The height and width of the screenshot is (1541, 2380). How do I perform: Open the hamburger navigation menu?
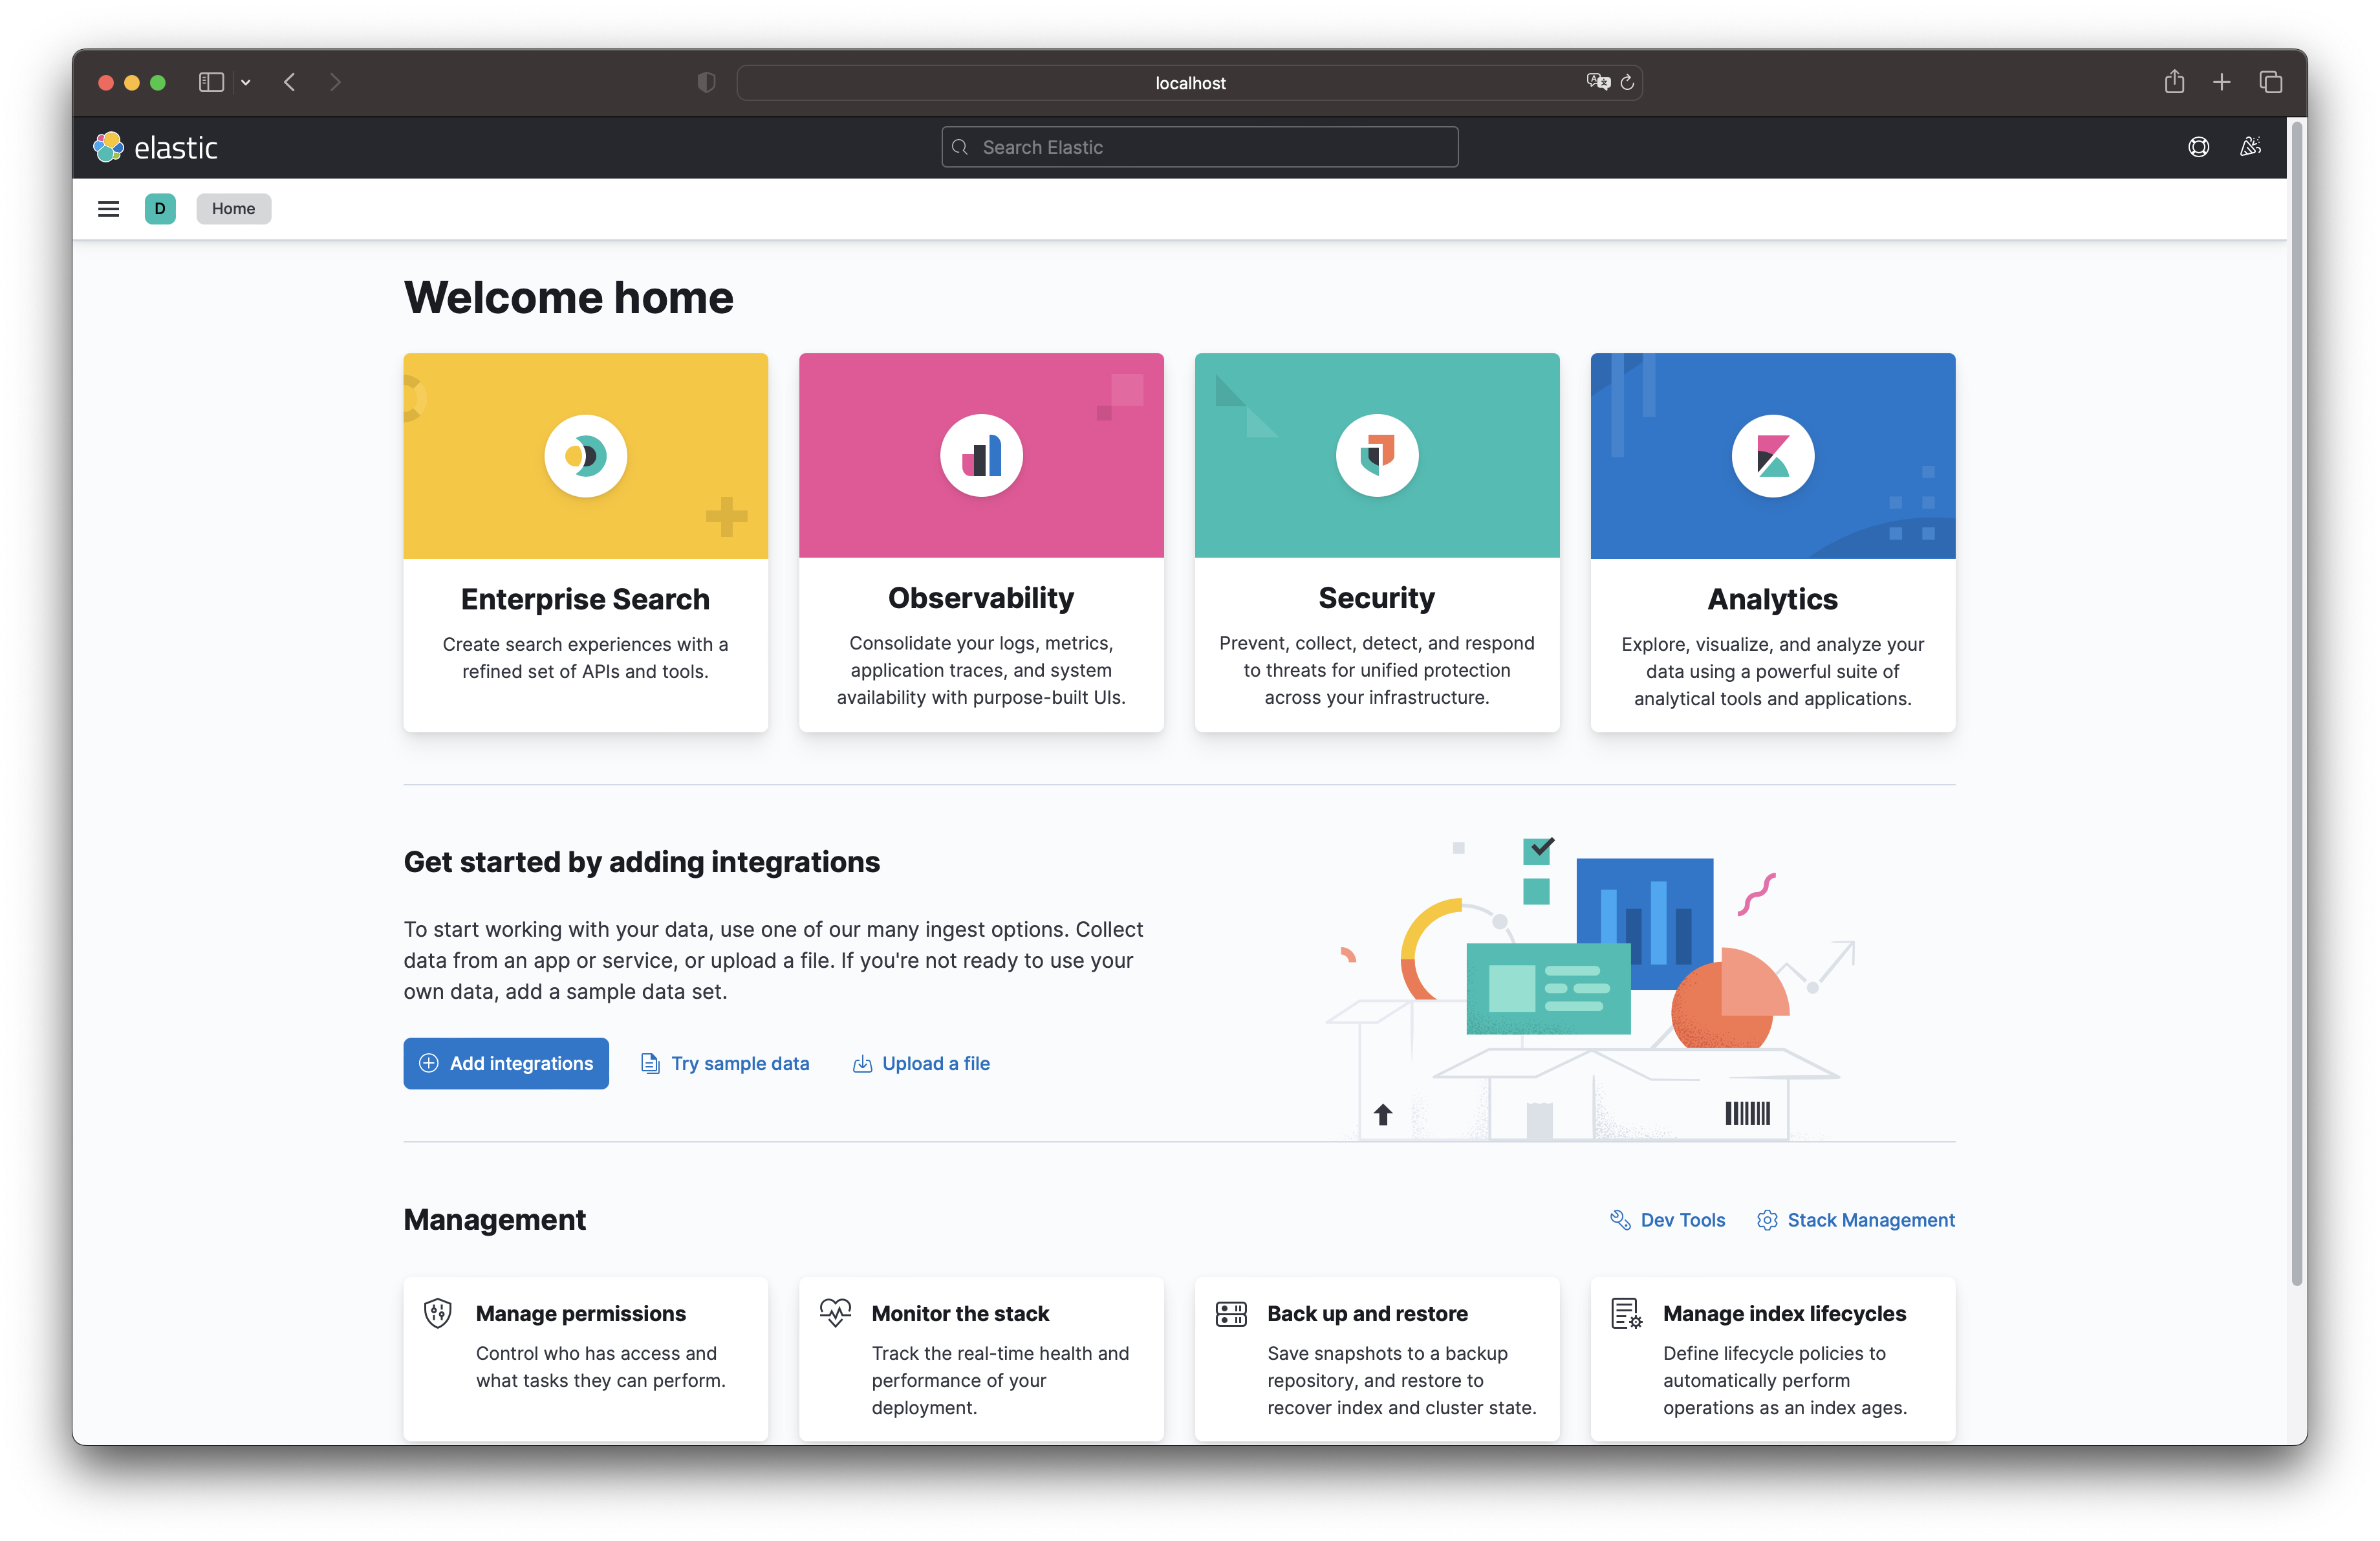coord(108,209)
